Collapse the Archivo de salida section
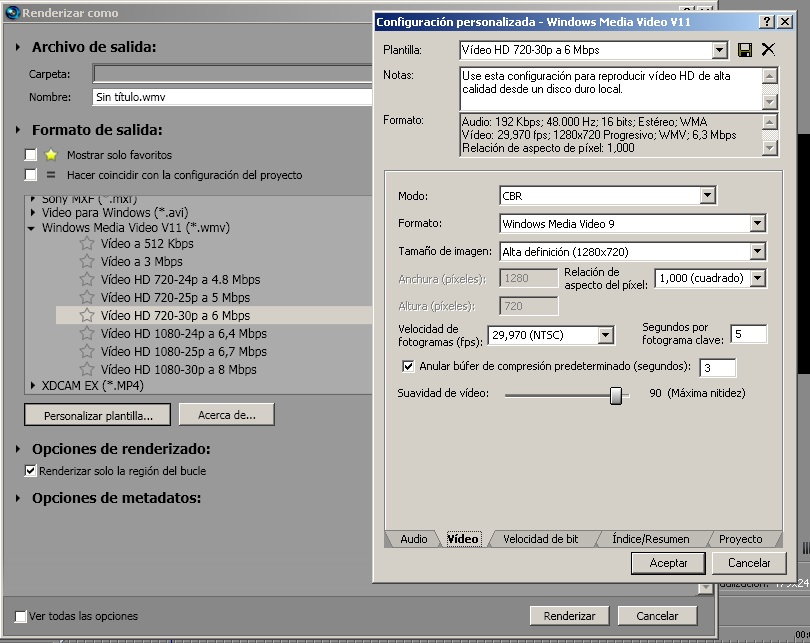 (x=18, y=47)
